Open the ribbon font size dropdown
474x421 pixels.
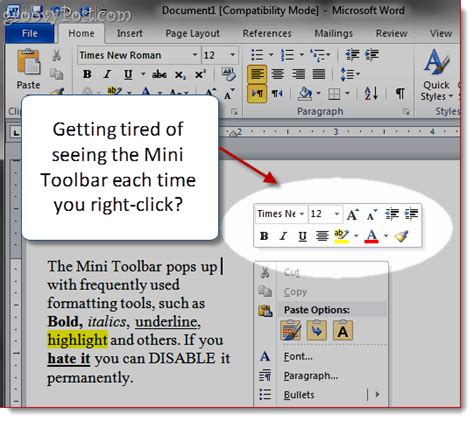tap(232, 55)
